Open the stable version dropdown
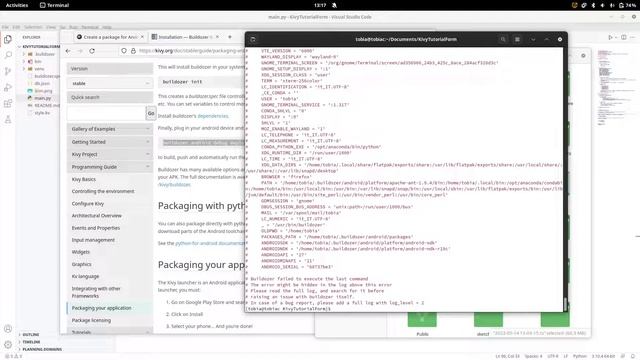The width and height of the screenshot is (640, 360). point(110,83)
